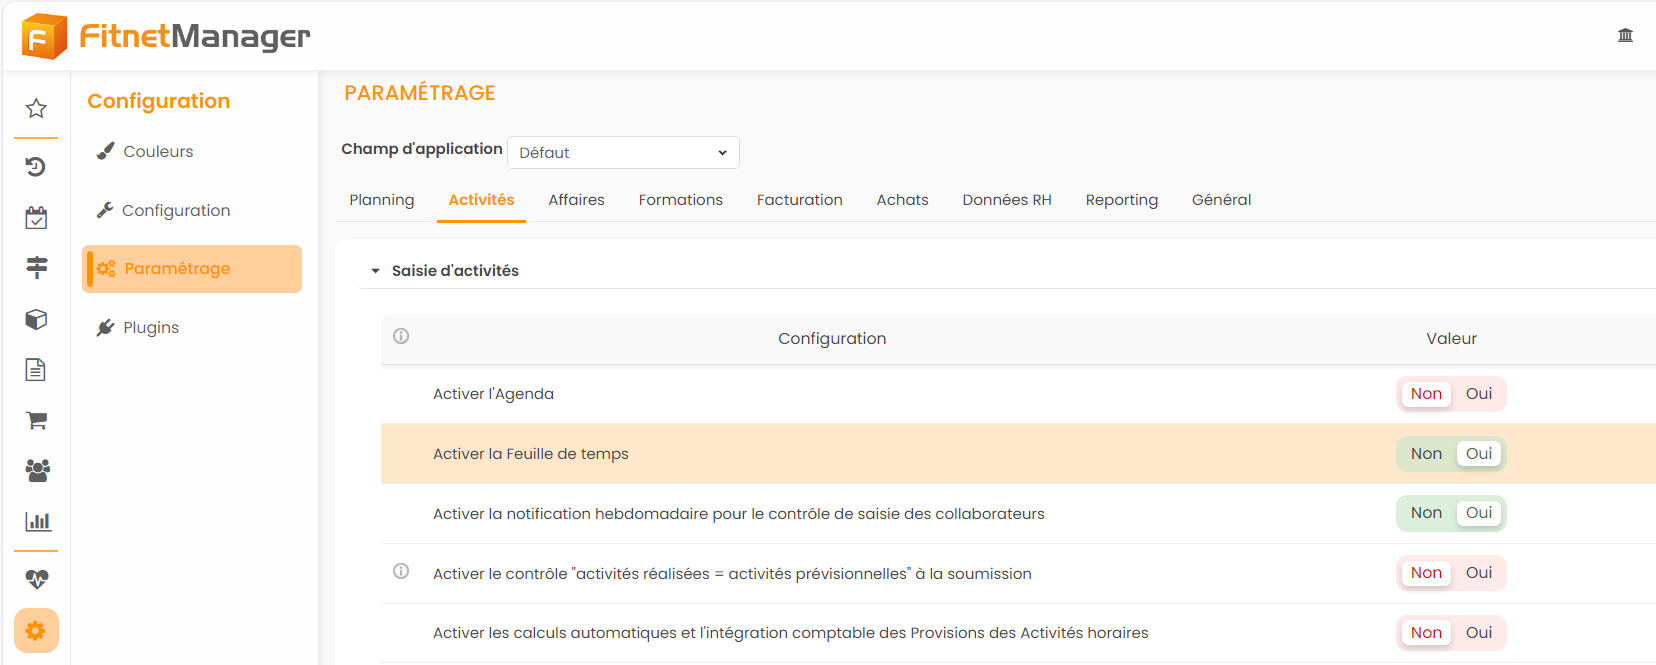This screenshot has height=665, width=1656.
Task: Click the bar chart reporting icon
Action: pos(37,521)
